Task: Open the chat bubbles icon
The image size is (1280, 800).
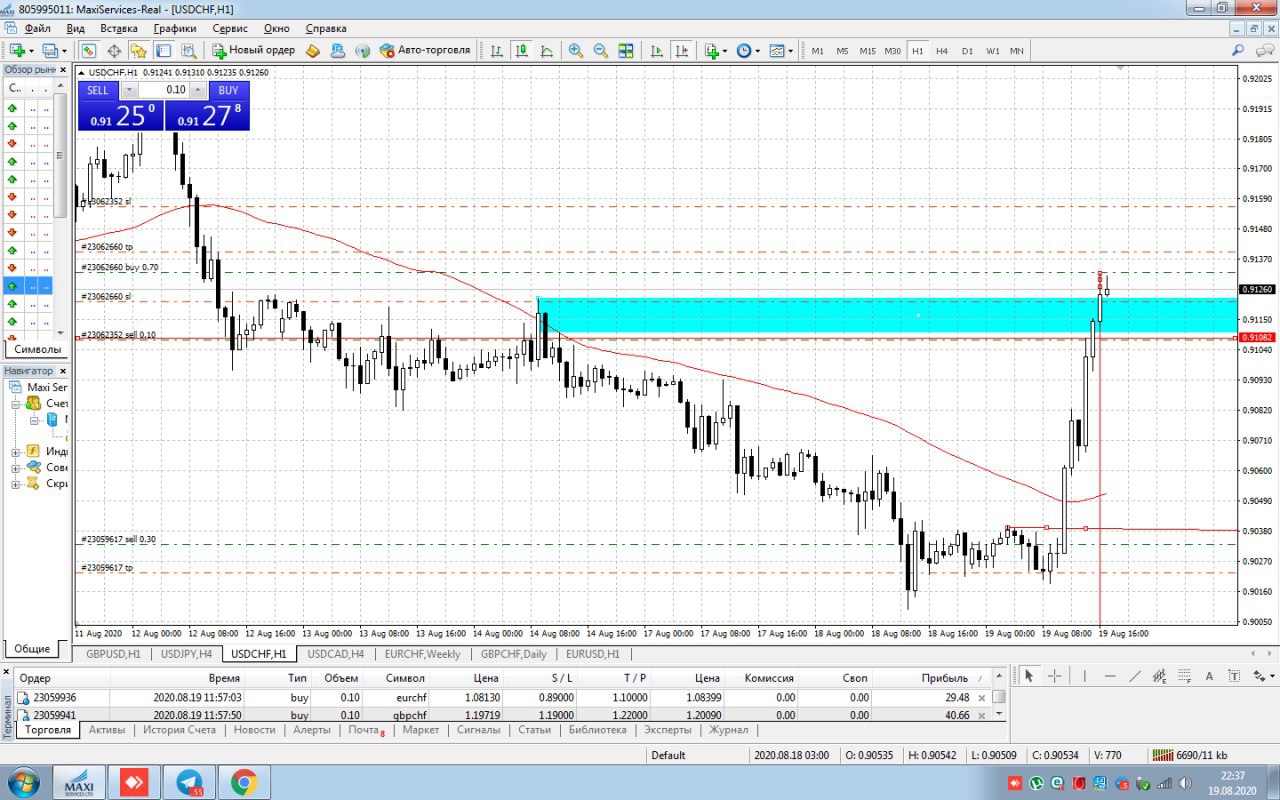Action: pos(1263,50)
